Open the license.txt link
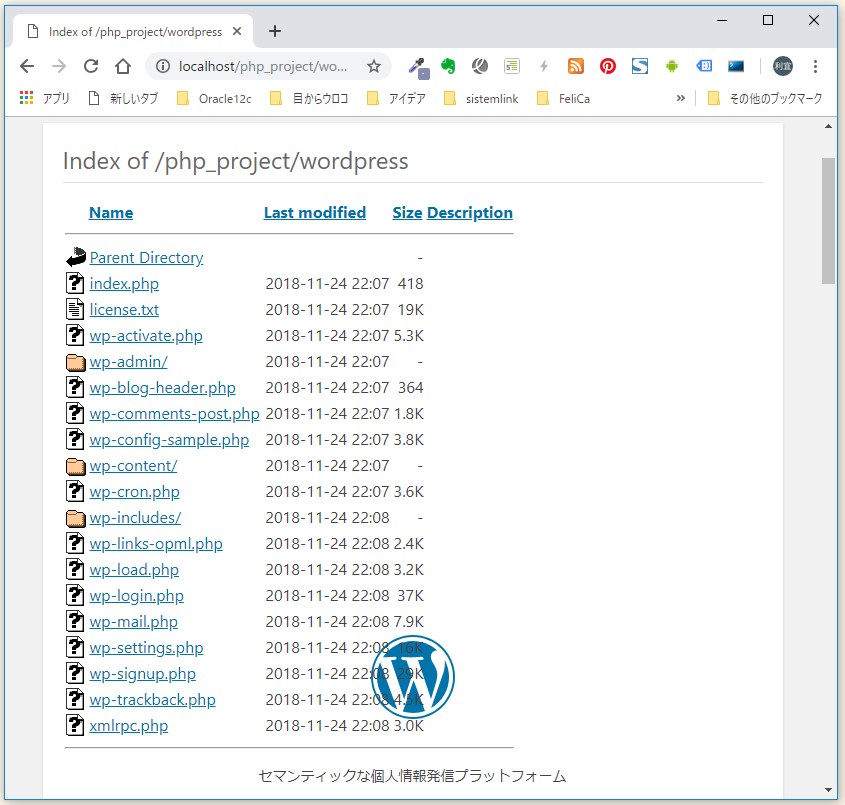Viewport: 845px width, 805px height. click(124, 310)
